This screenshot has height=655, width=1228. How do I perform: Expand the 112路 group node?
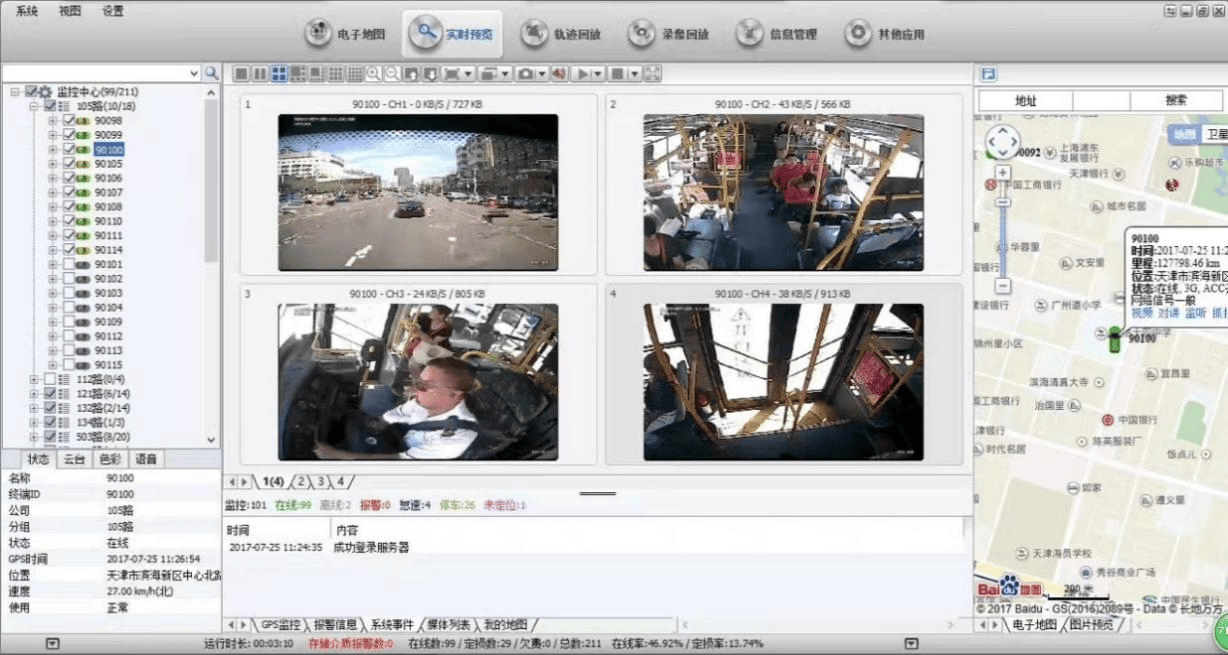[34, 379]
